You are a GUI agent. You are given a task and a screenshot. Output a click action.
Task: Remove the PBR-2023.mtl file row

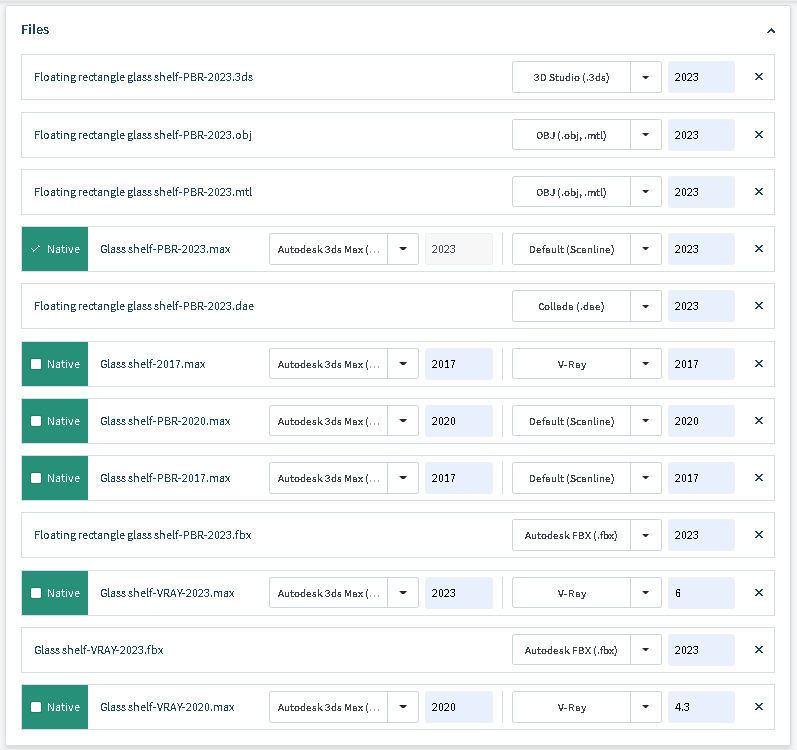point(758,192)
